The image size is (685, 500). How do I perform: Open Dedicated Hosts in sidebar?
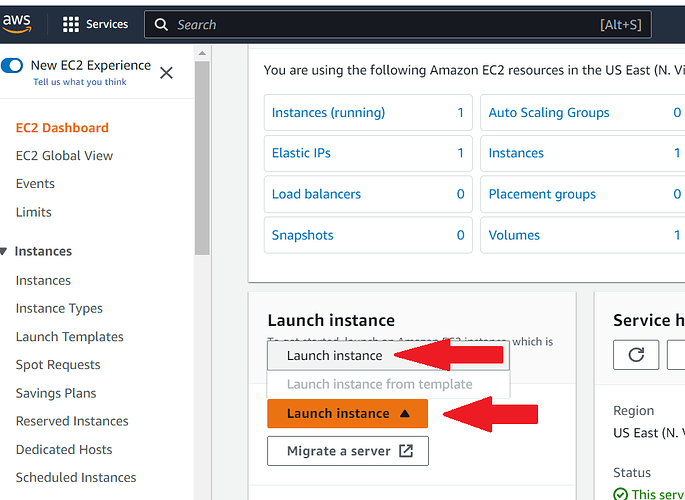click(x=64, y=449)
